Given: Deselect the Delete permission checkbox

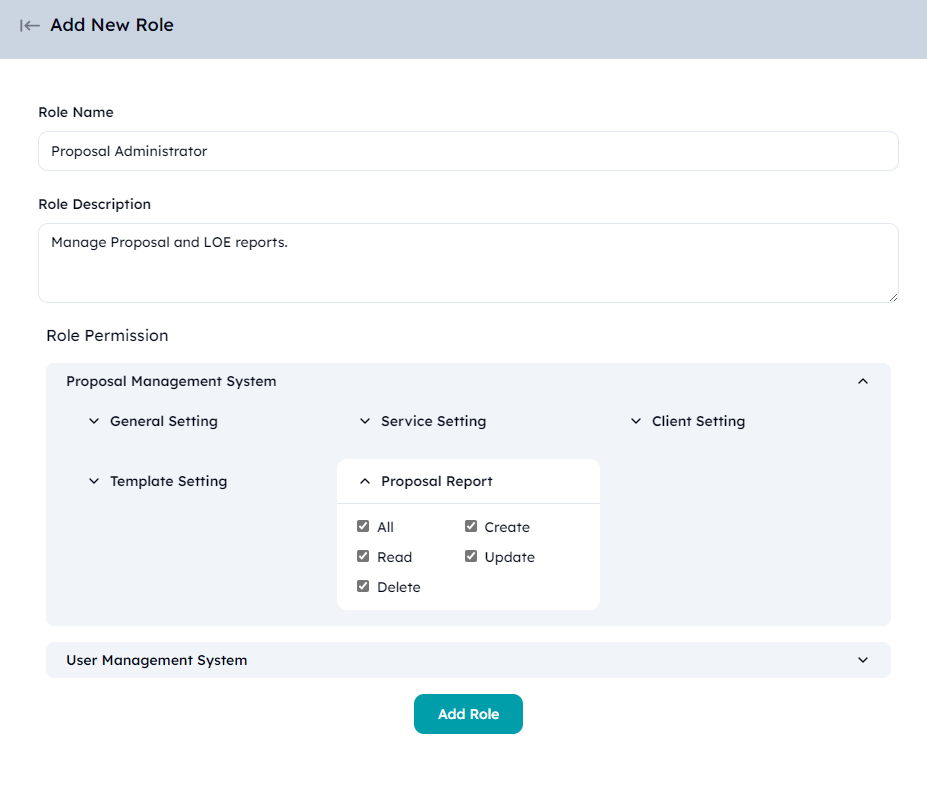Looking at the screenshot, I should pyautogui.click(x=363, y=586).
